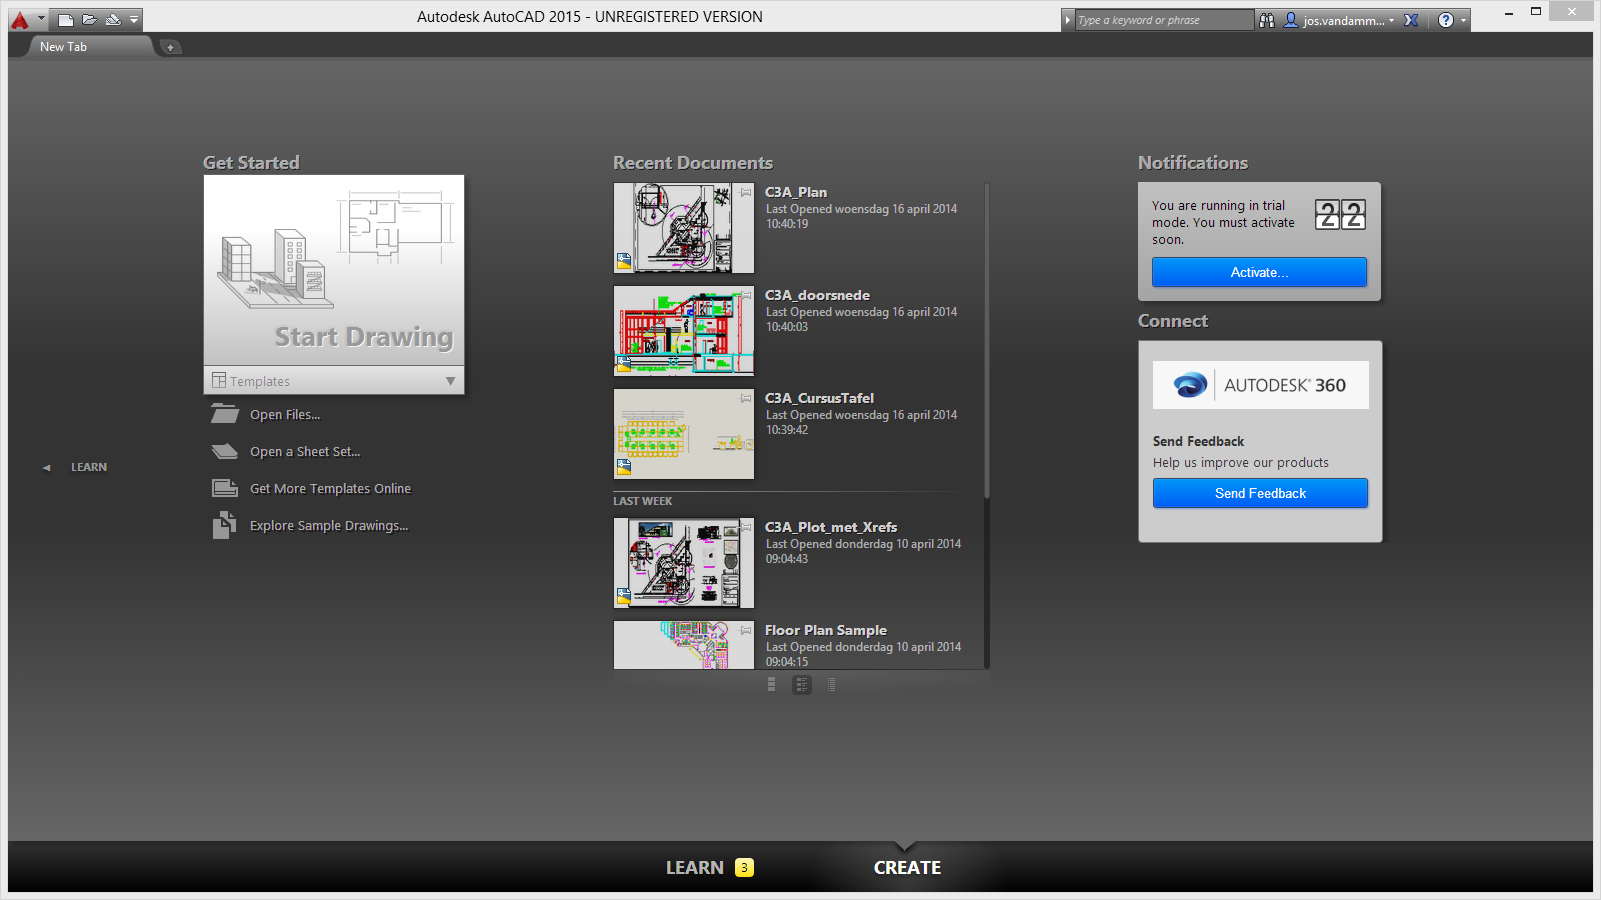Click the Recent Documents scrollbar
The width and height of the screenshot is (1601, 900).
pos(987,340)
